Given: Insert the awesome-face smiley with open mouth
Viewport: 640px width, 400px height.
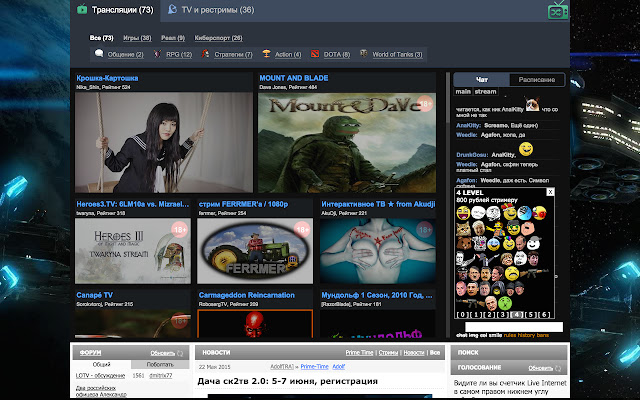Looking at the screenshot, I should tap(463, 213).
